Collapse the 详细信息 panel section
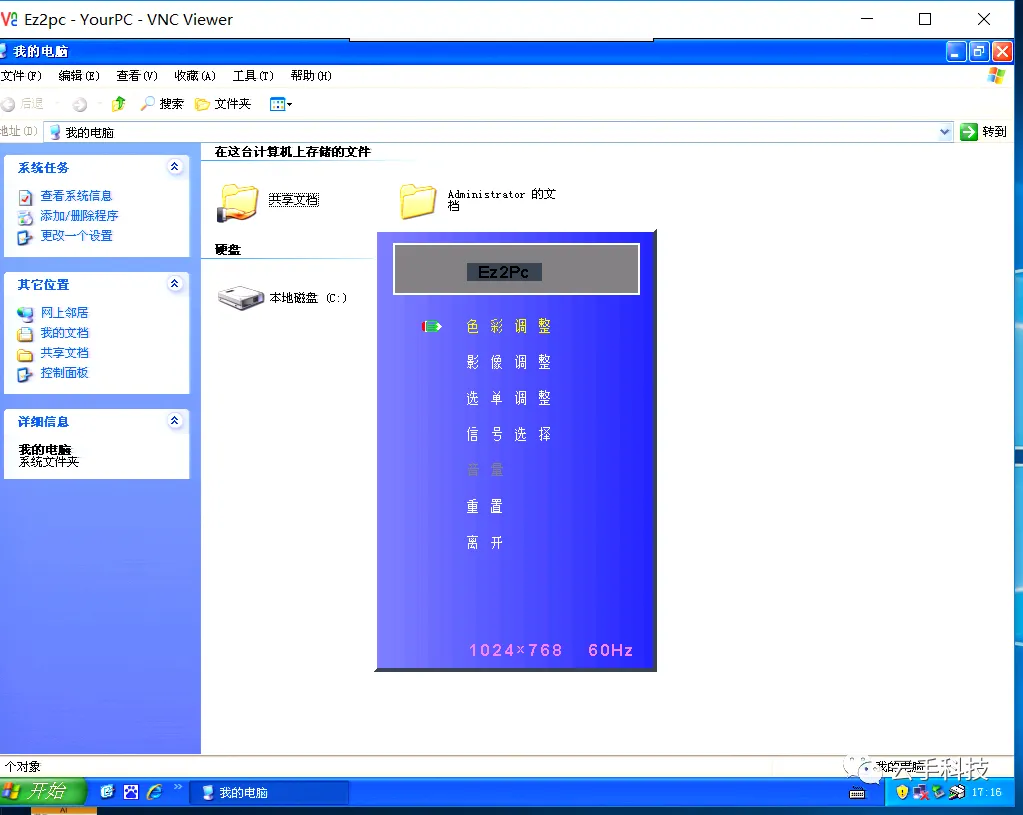1023x815 pixels. 175,422
